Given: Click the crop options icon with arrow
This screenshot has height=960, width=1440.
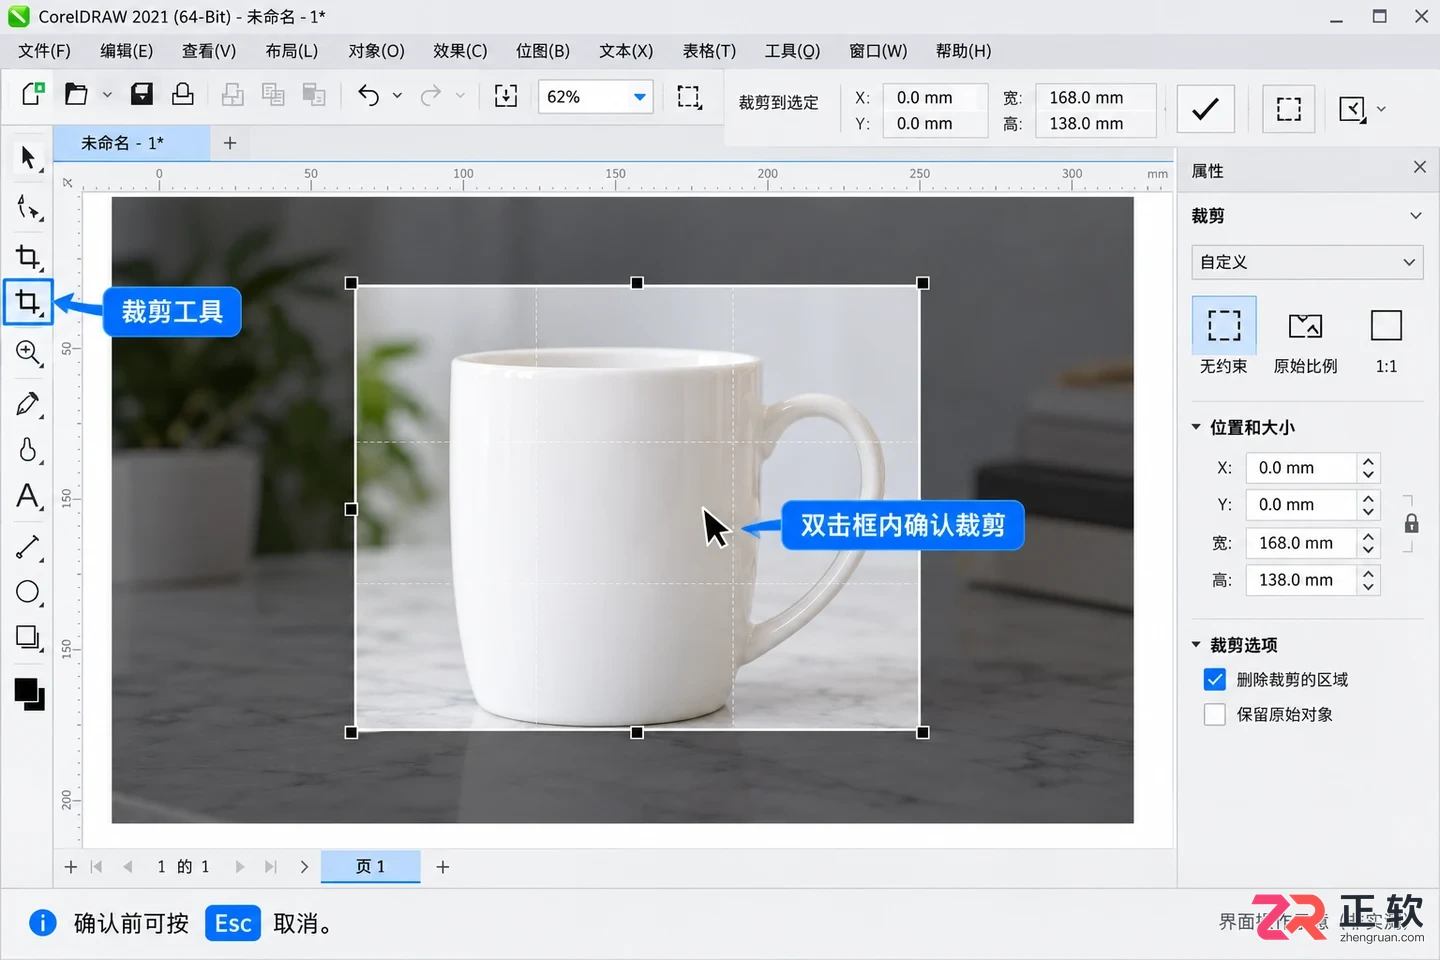Looking at the screenshot, I should [x=1352, y=109].
